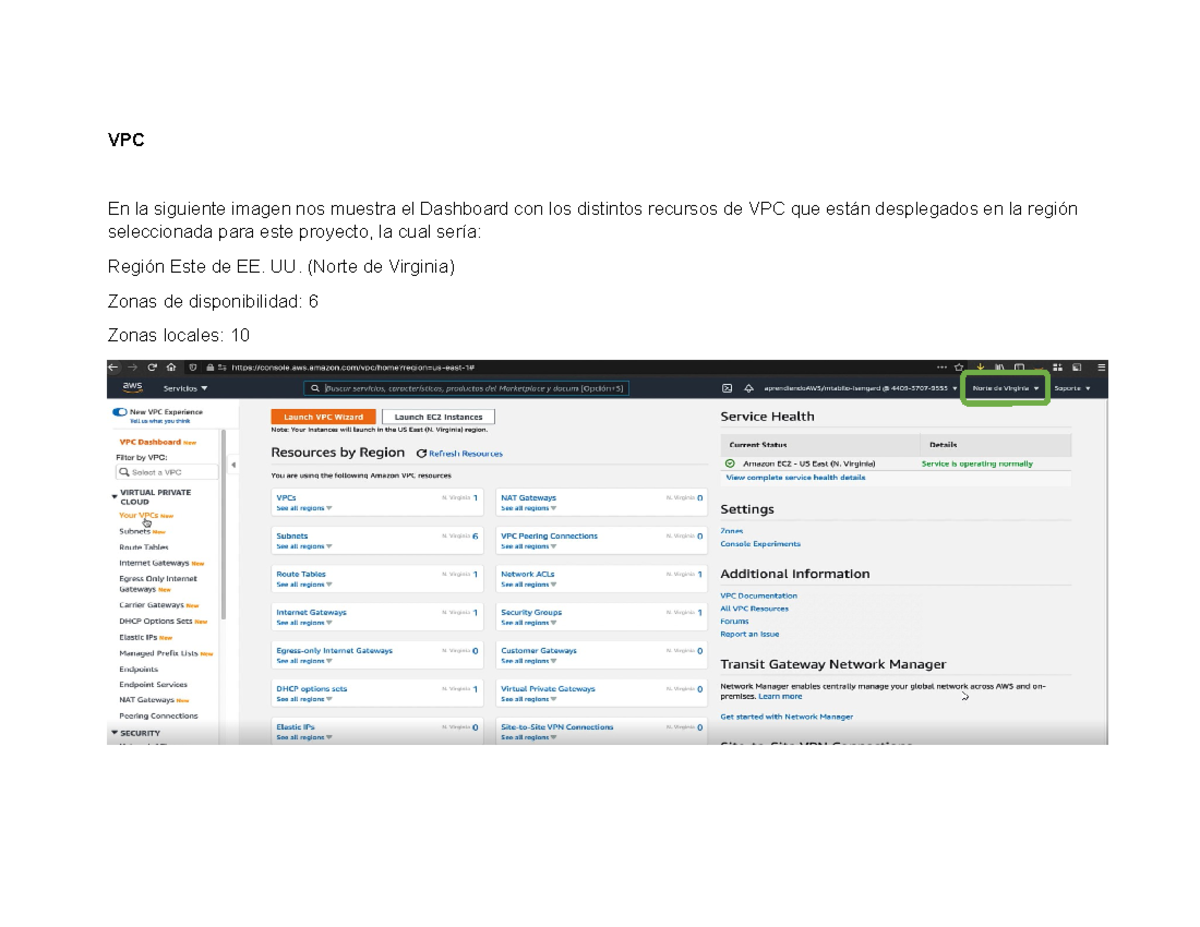
Task: Expand See all regions under NAT Gateways card
Action: click(529, 508)
